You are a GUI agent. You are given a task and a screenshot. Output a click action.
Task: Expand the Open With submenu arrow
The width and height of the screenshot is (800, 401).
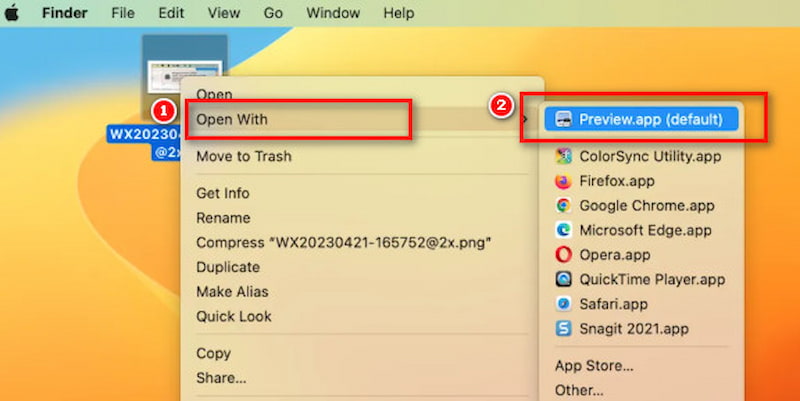click(525, 119)
